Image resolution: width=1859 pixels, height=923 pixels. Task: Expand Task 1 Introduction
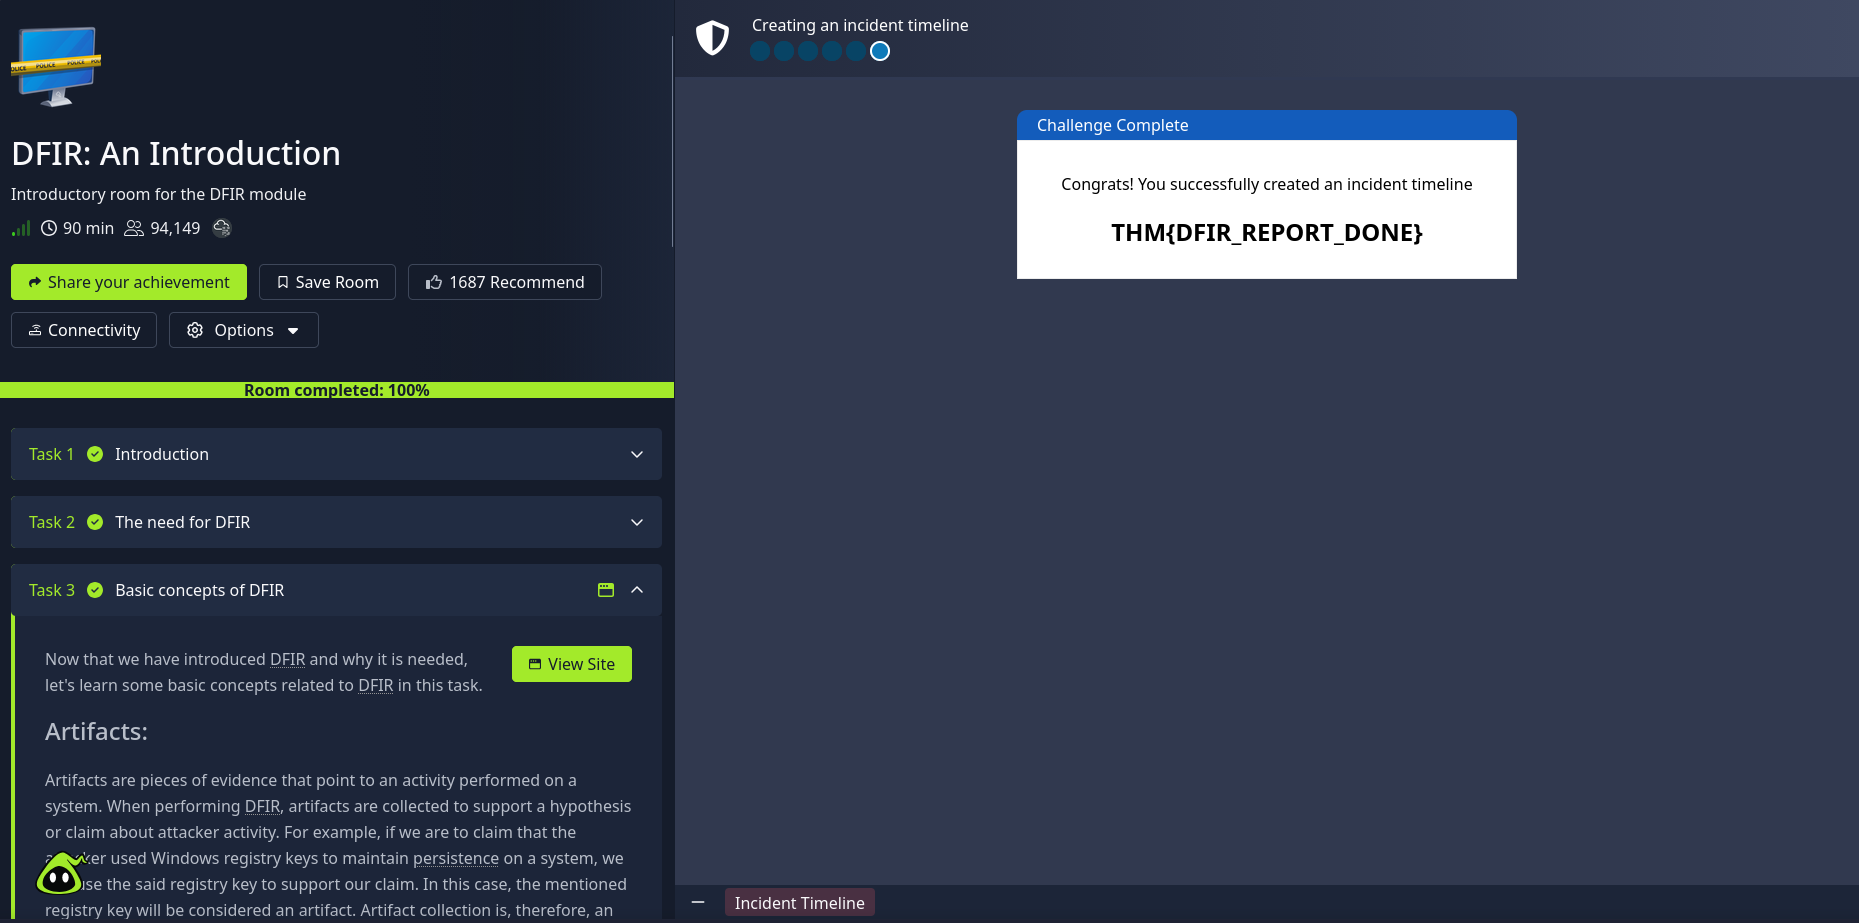click(x=336, y=454)
